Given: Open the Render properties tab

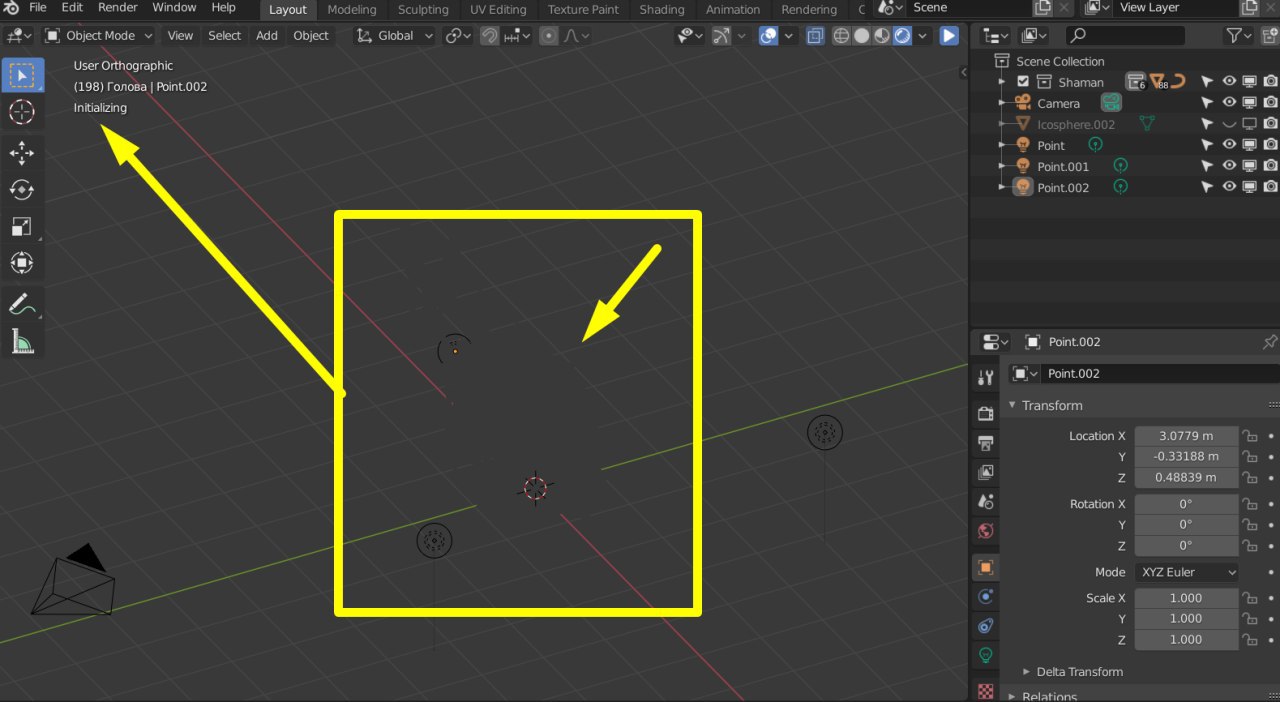Looking at the screenshot, I should [x=985, y=413].
